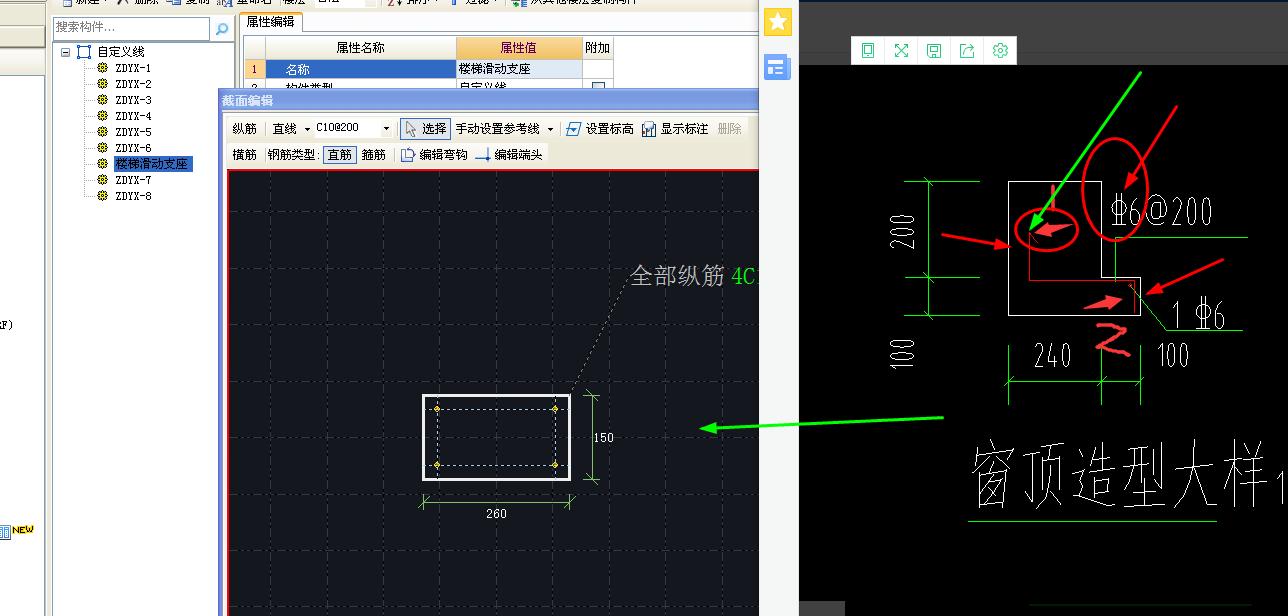This screenshot has height=616, width=1288.
Task: Click the 显示标注 tool
Action: pos(675,129)
